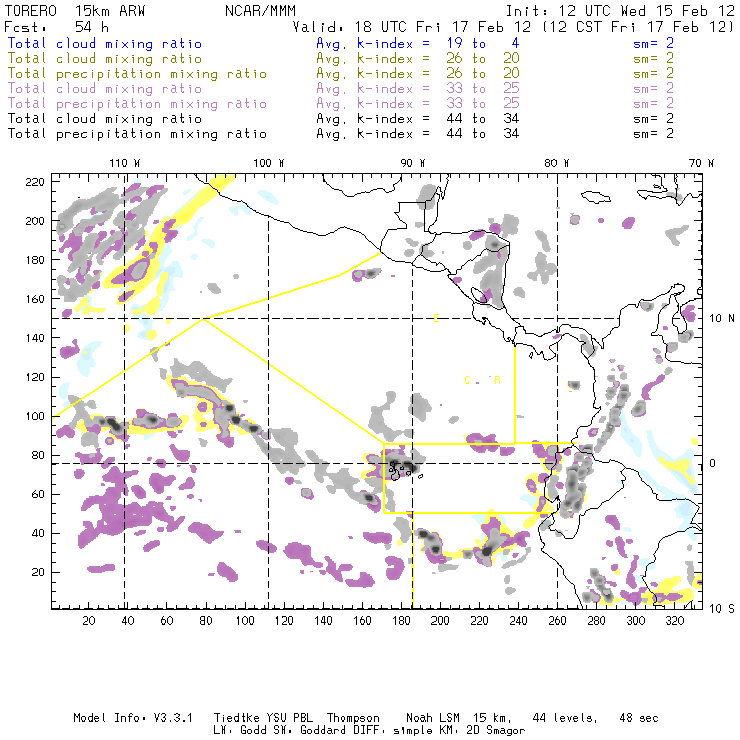
Task: Click the '70 W' longitude label
Action: [701, 163]
